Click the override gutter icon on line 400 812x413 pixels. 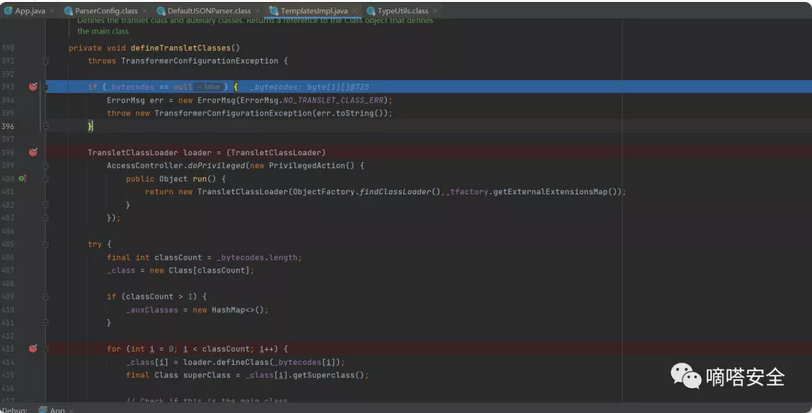22,179
